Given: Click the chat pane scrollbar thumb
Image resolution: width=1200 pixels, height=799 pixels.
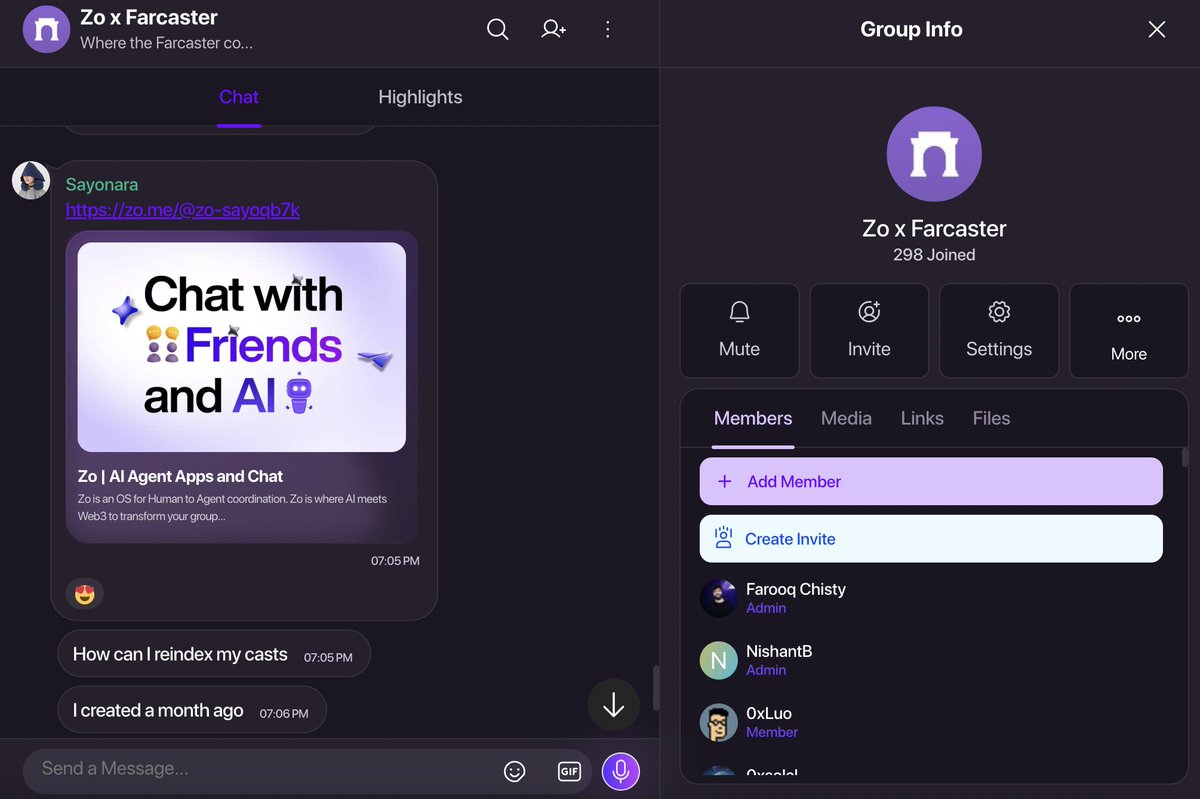Looking at the screenshot, I should click(655, 687).
